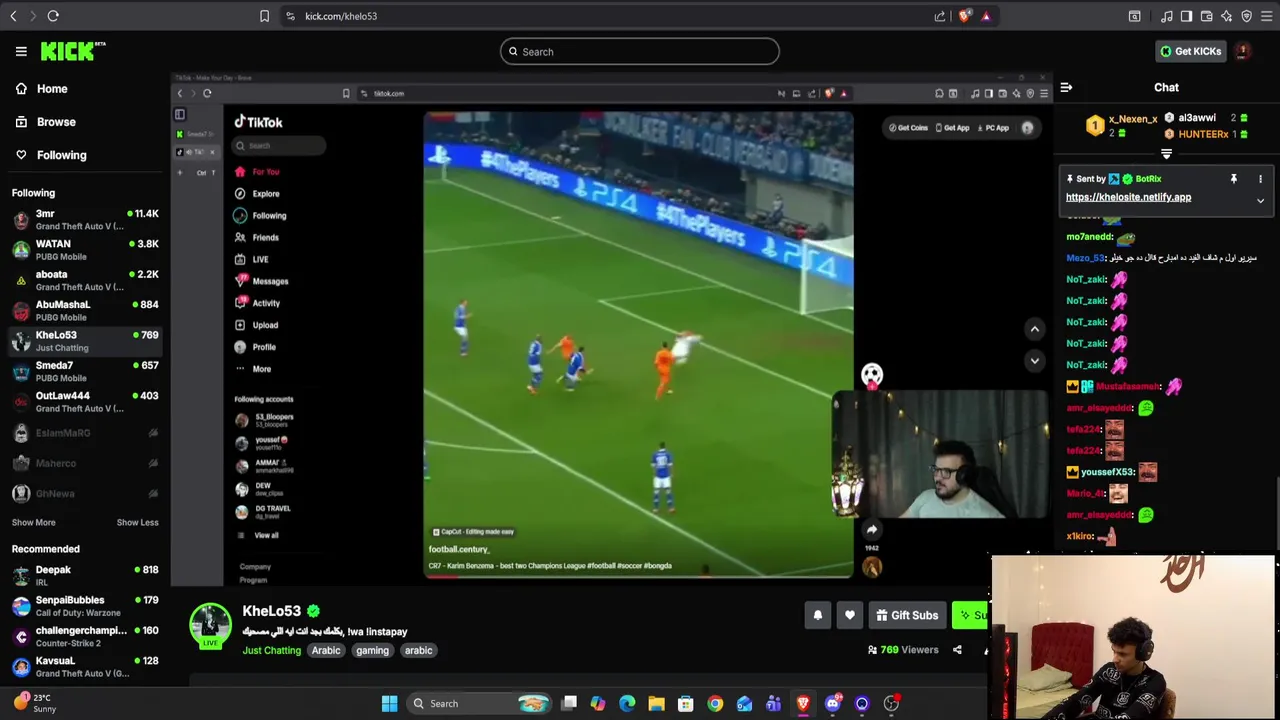
Task: Click the HUNTEERx leaderboard name
Action: click(x=1203, y=134)
